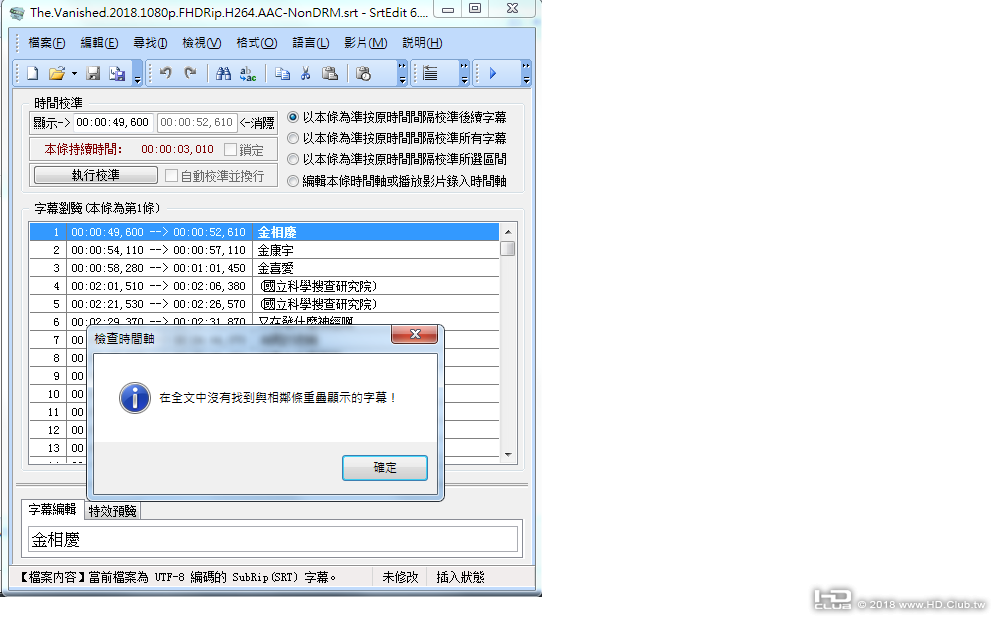Open the 檔案(F) menu

(x=47, y=43)
